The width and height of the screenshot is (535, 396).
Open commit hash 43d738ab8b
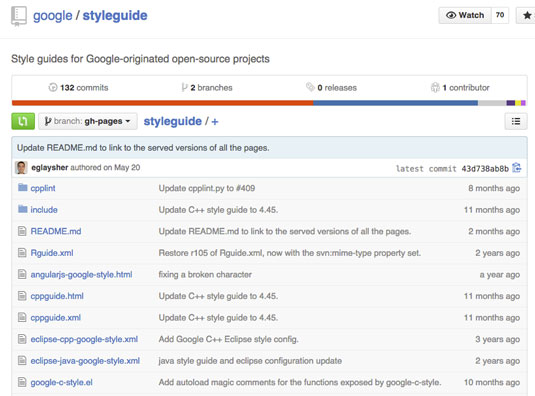(485, 168)
